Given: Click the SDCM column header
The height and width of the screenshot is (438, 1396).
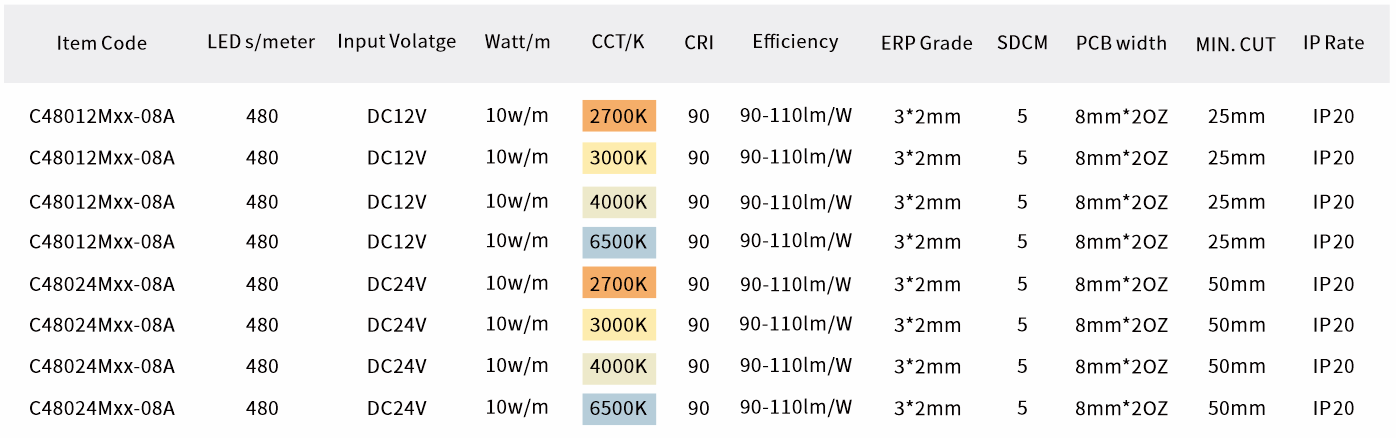Looking at the screenshot, I should coord(1022,43).
